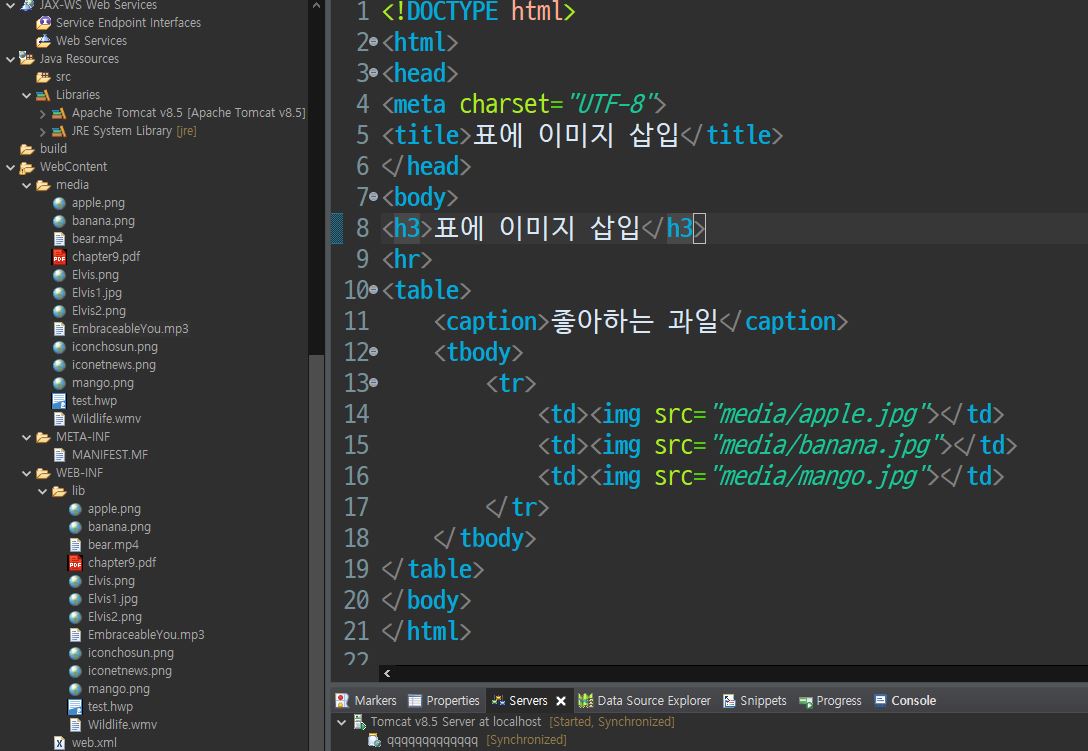The height and width of the screenshot is (751, 1088).
Task: Switch to the Properties tab
Action: [444, 700]
